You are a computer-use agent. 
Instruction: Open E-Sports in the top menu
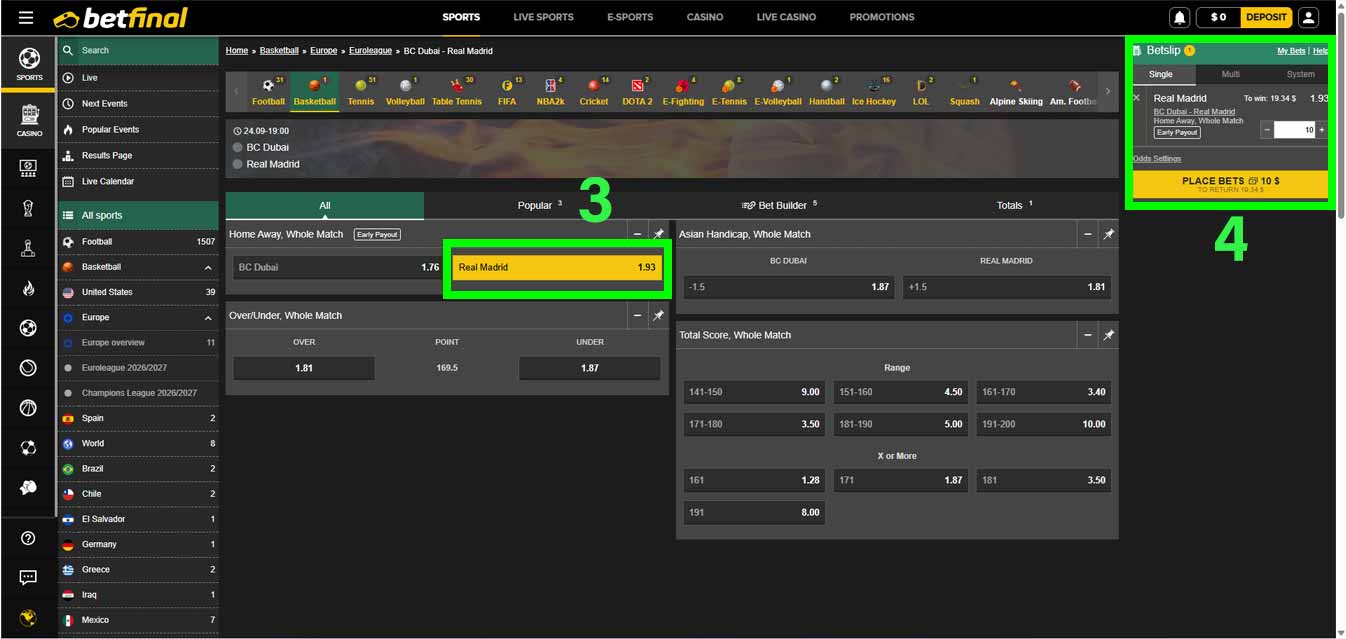[x=630, y=17]
